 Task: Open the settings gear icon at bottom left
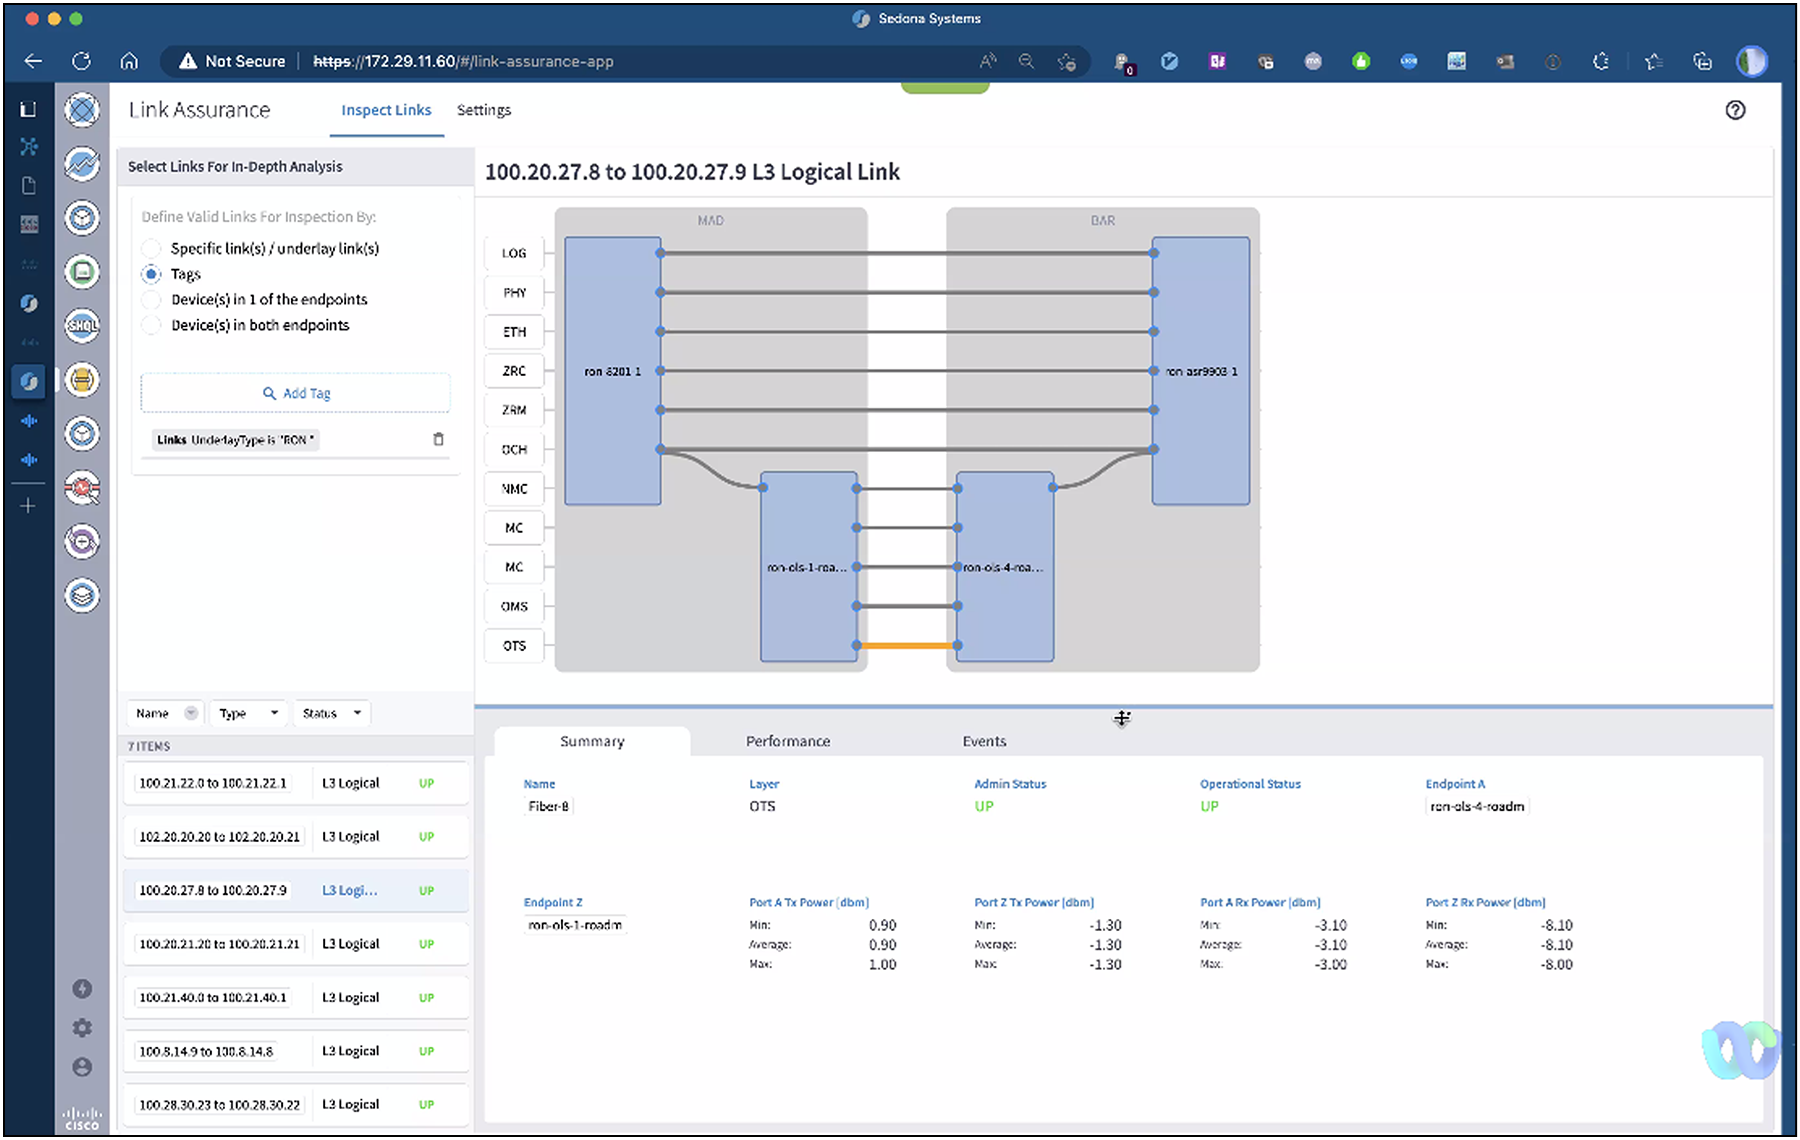point(82,1028)
